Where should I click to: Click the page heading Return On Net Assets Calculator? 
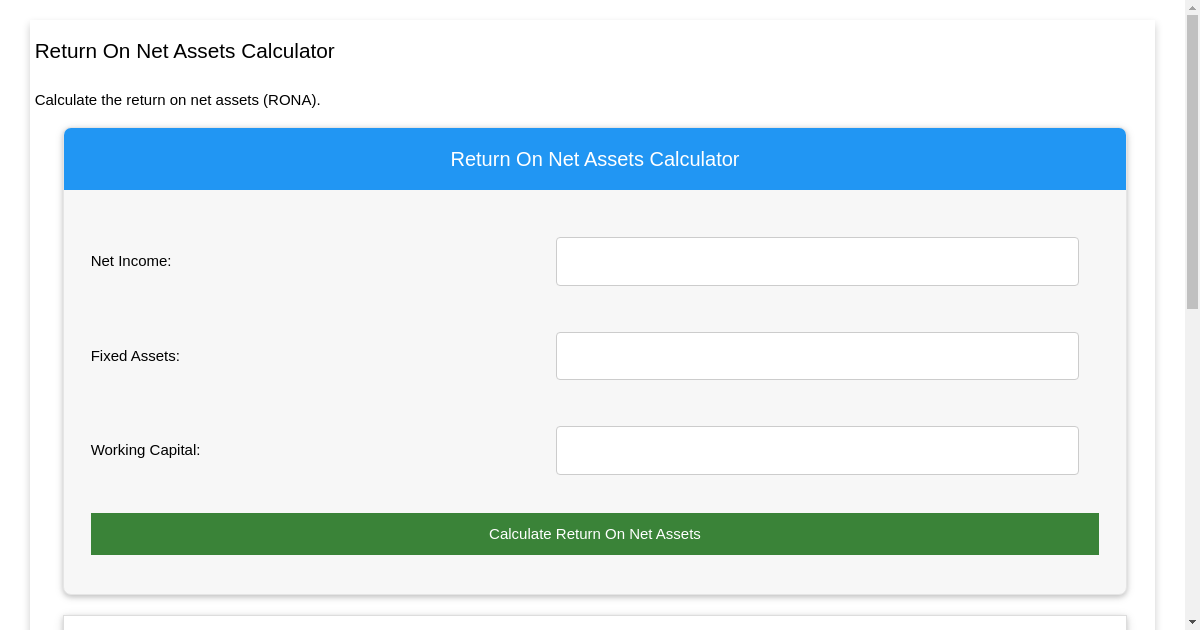tap(184, 51)
